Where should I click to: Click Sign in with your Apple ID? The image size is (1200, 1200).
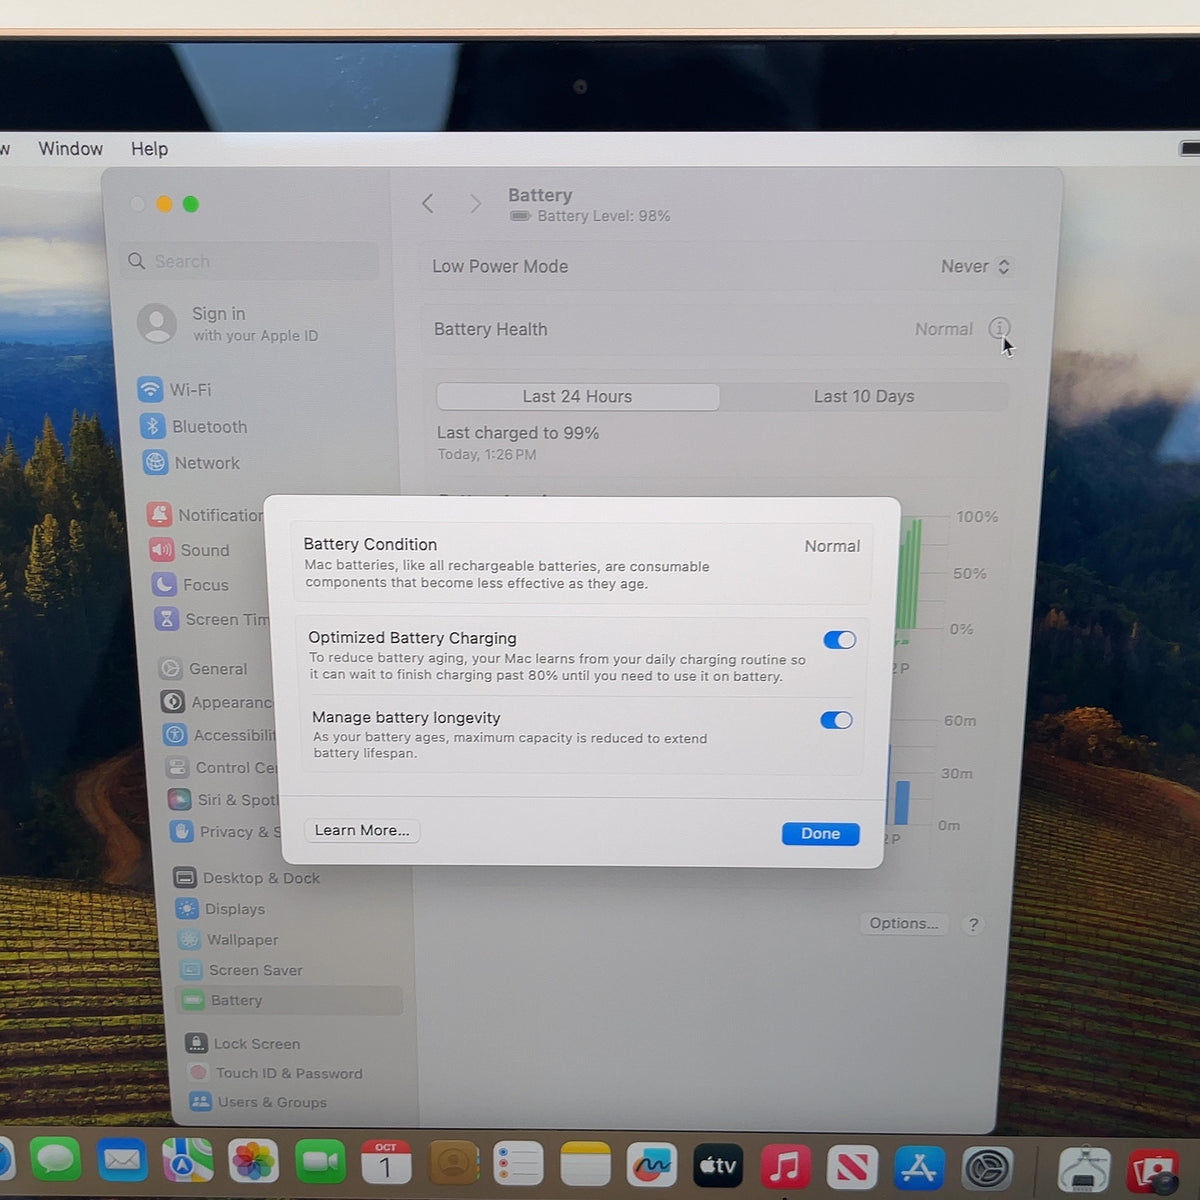point(230,324)
